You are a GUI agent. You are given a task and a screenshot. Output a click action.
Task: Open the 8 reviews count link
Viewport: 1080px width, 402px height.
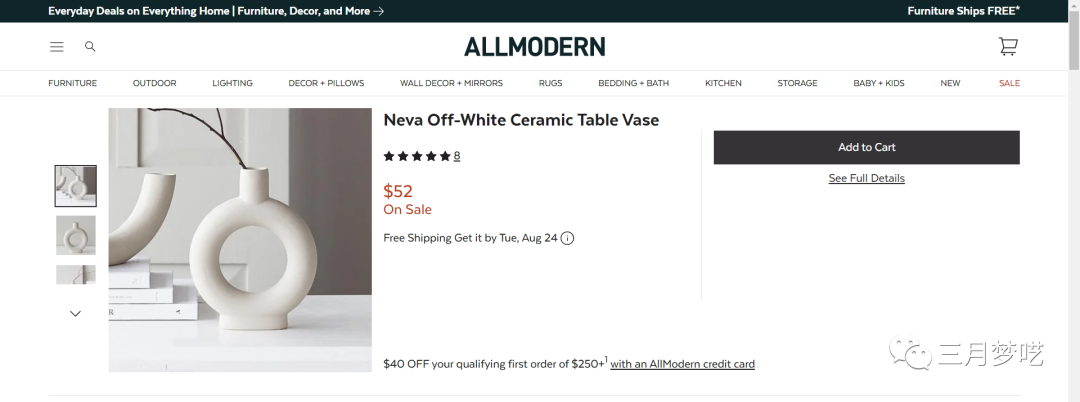click(x=457, y=156)
